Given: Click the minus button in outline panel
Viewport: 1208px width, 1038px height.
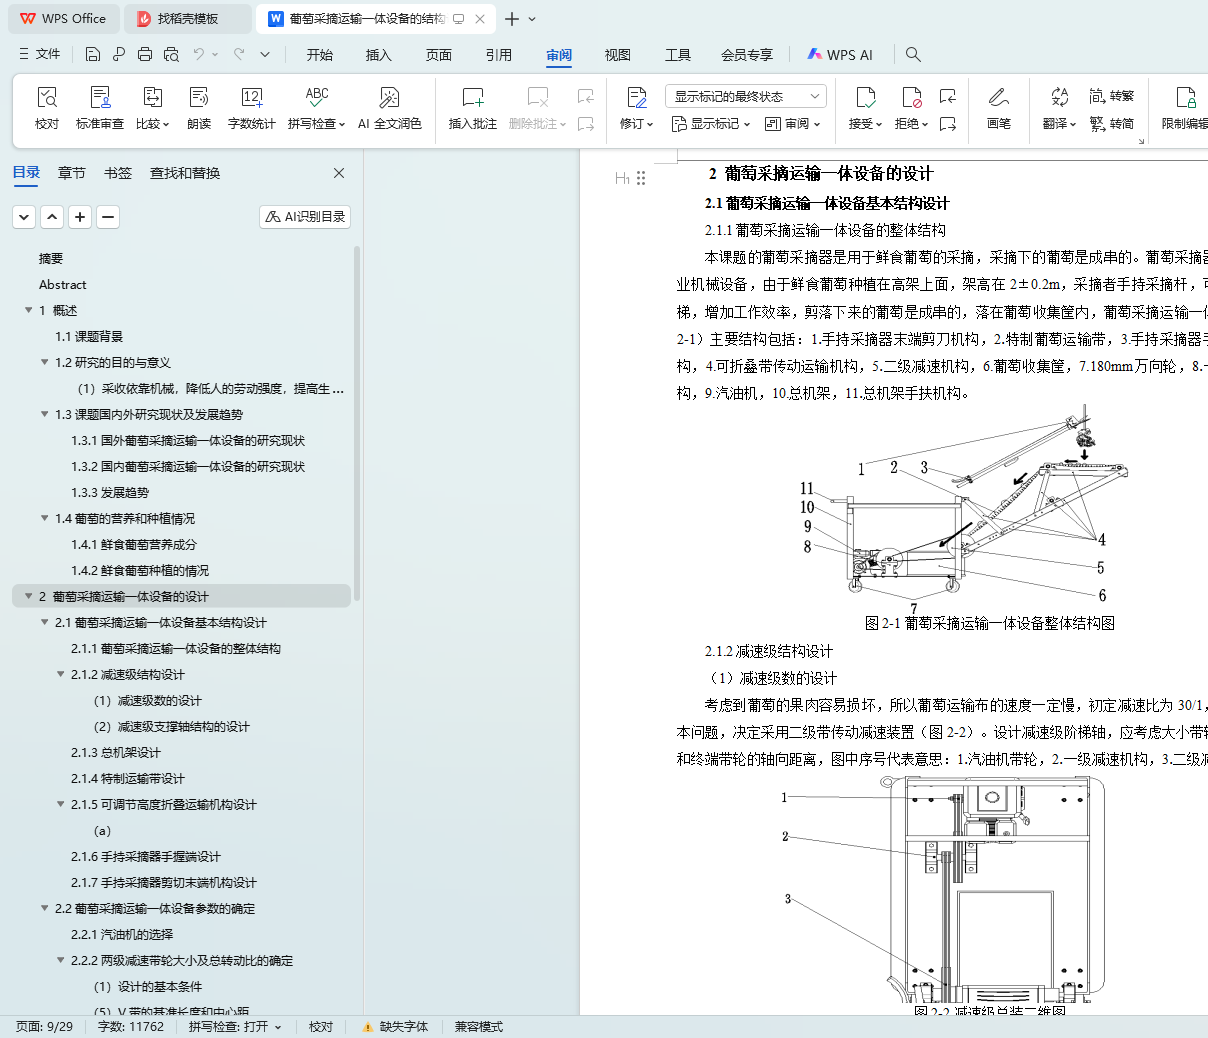Looking at the screenshot, I should click(108, 216).
